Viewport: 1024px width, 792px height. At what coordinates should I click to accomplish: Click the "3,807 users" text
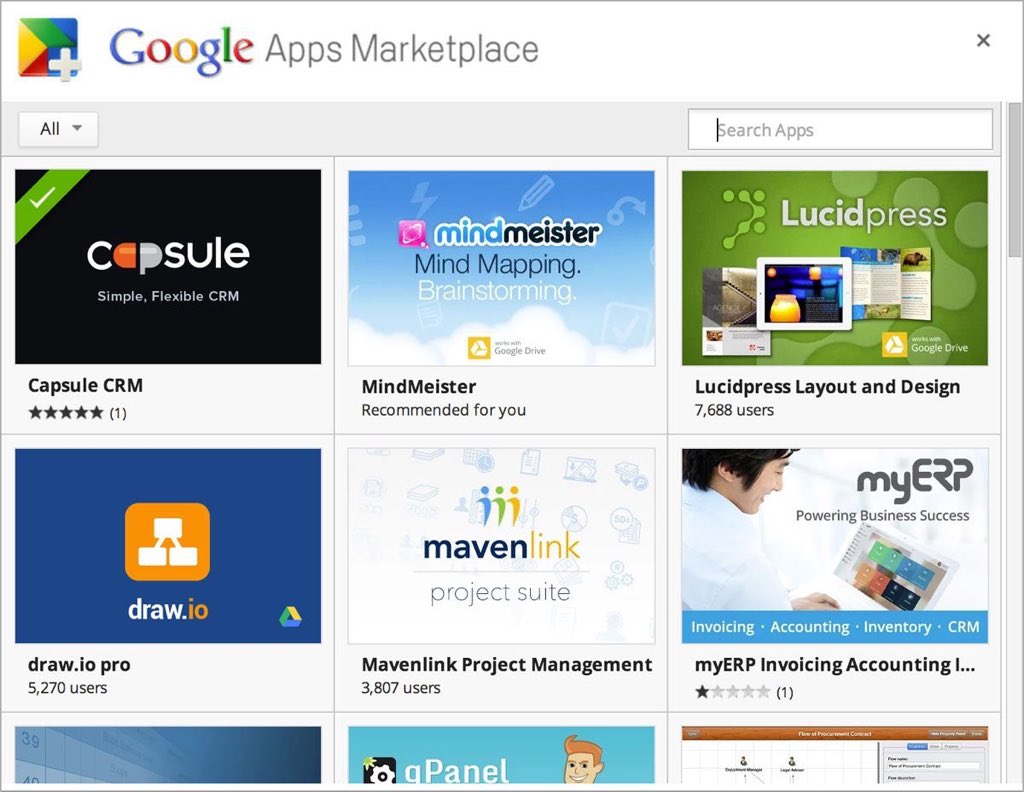(x=401, y=688)
